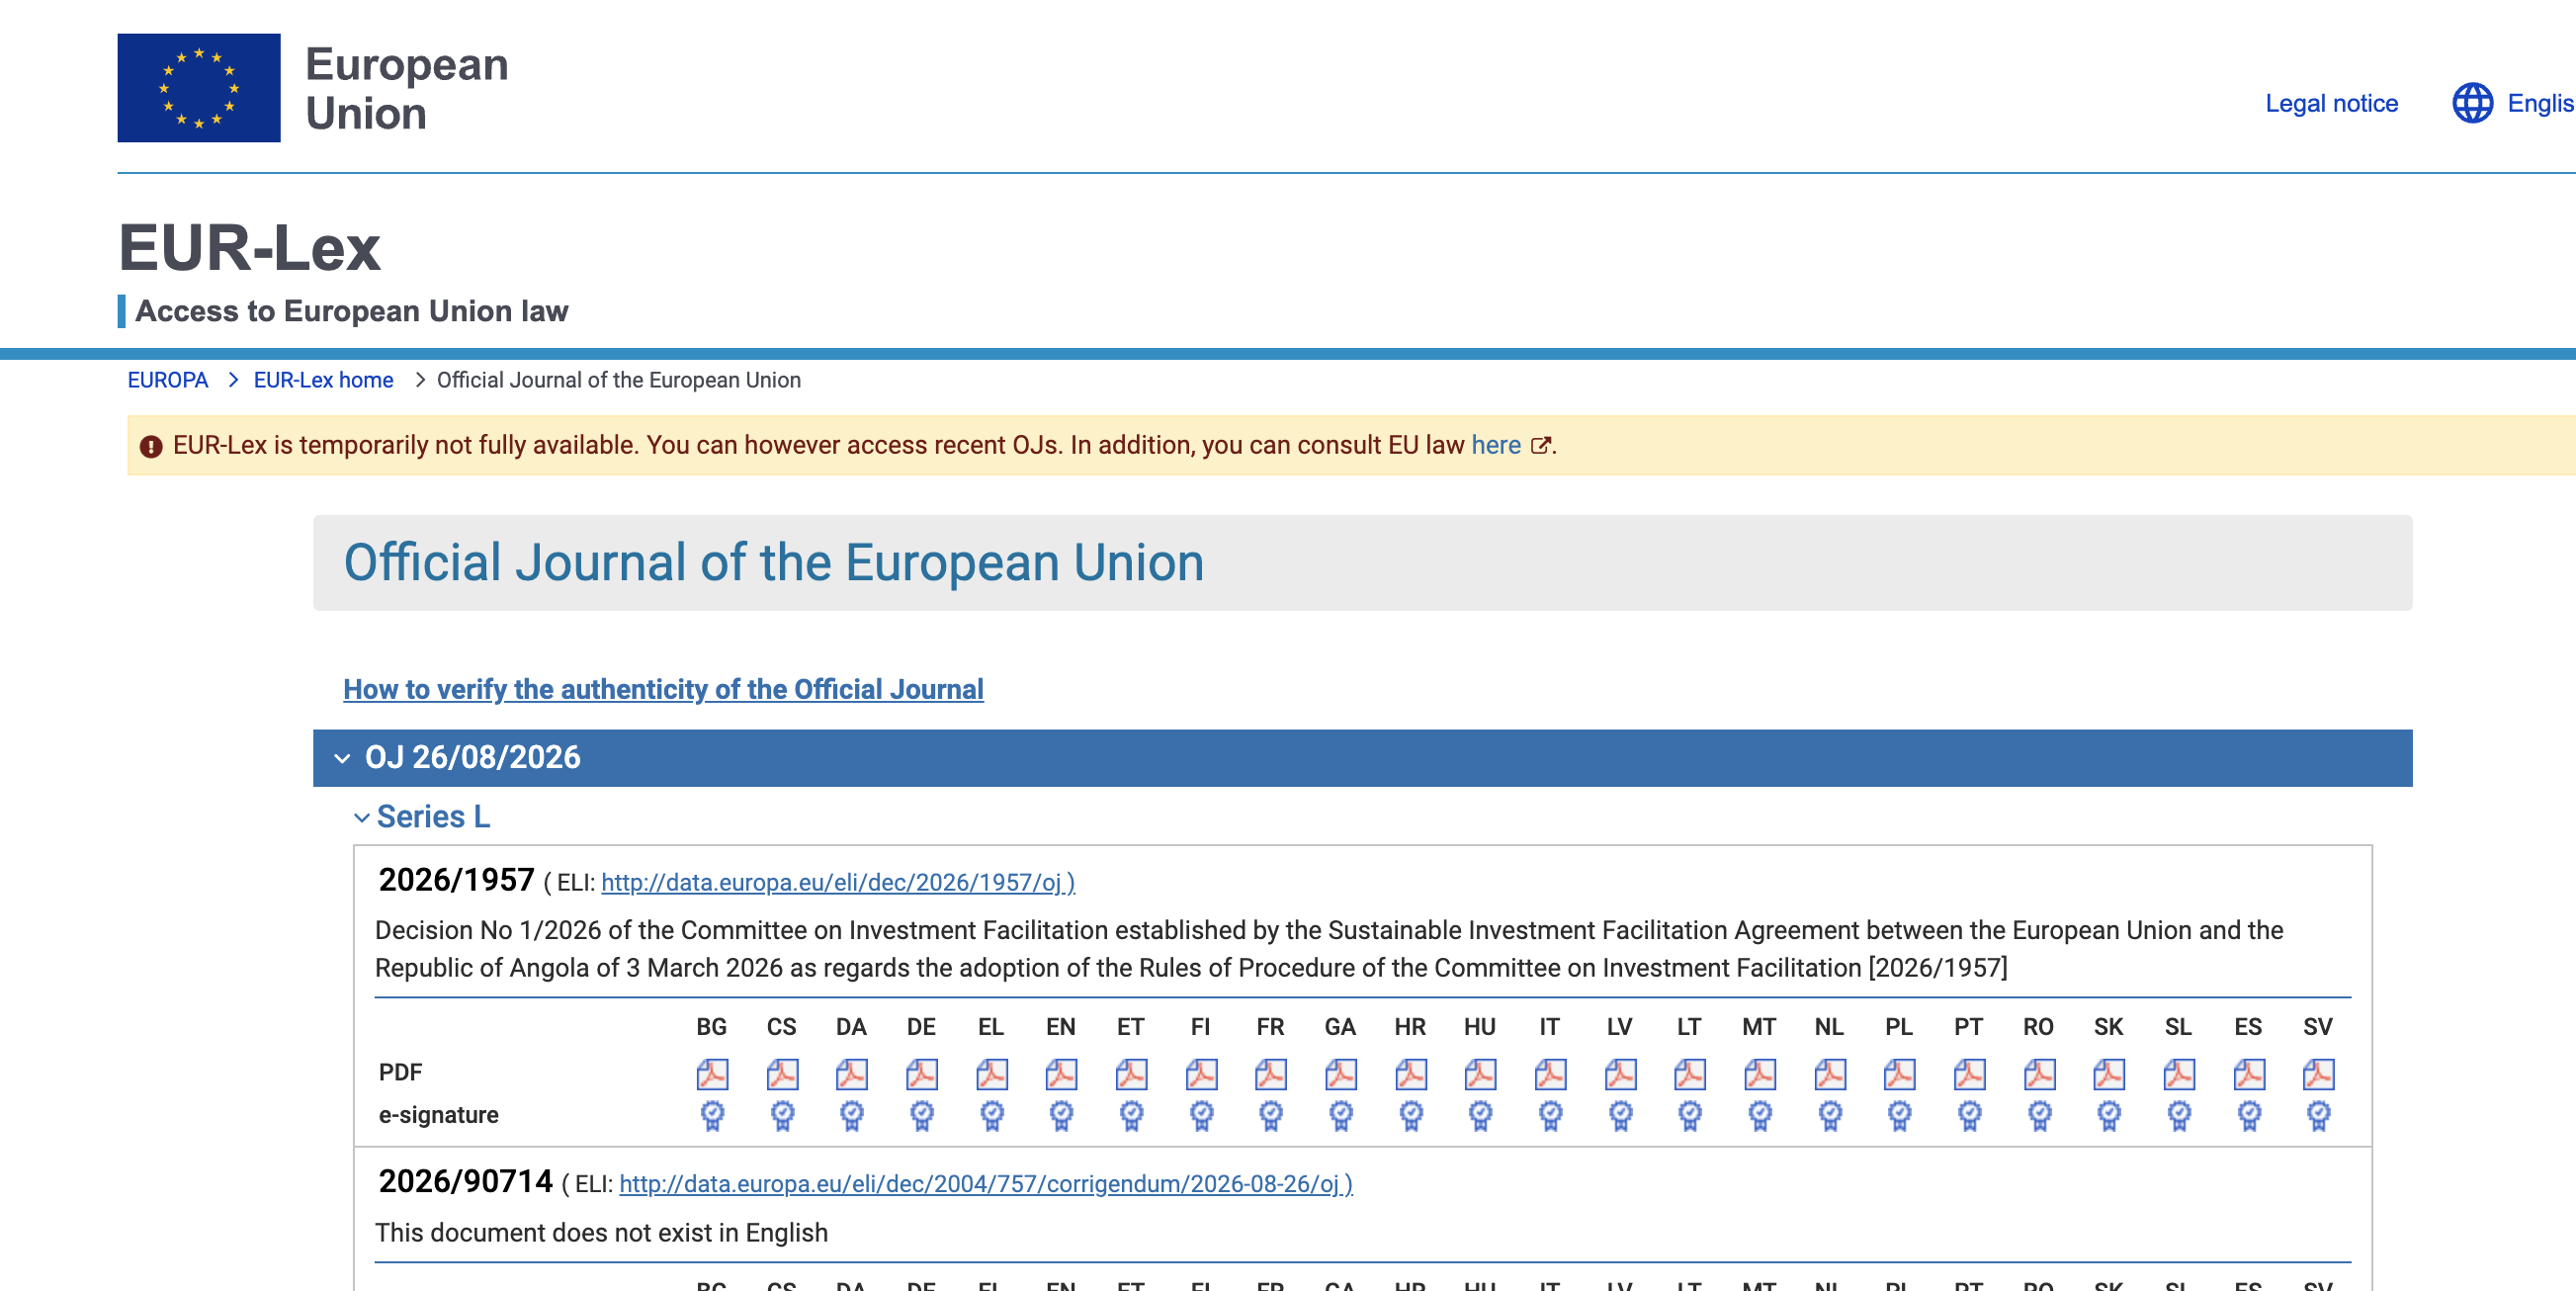Open the CS PDF for document 2026/1957
Viewport: 2576px width, 1291px height.
pos(782,1074)
